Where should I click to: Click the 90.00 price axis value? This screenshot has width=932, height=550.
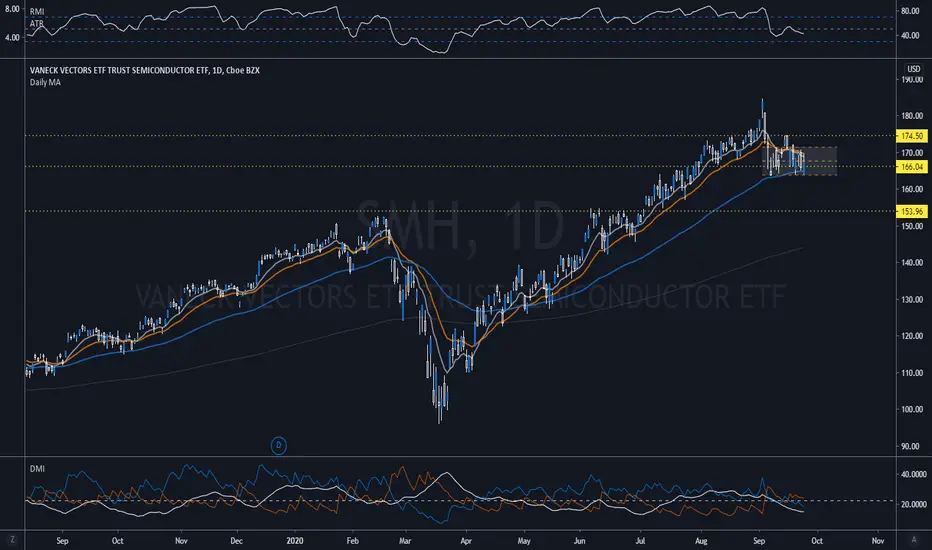[x=912, y=446]
